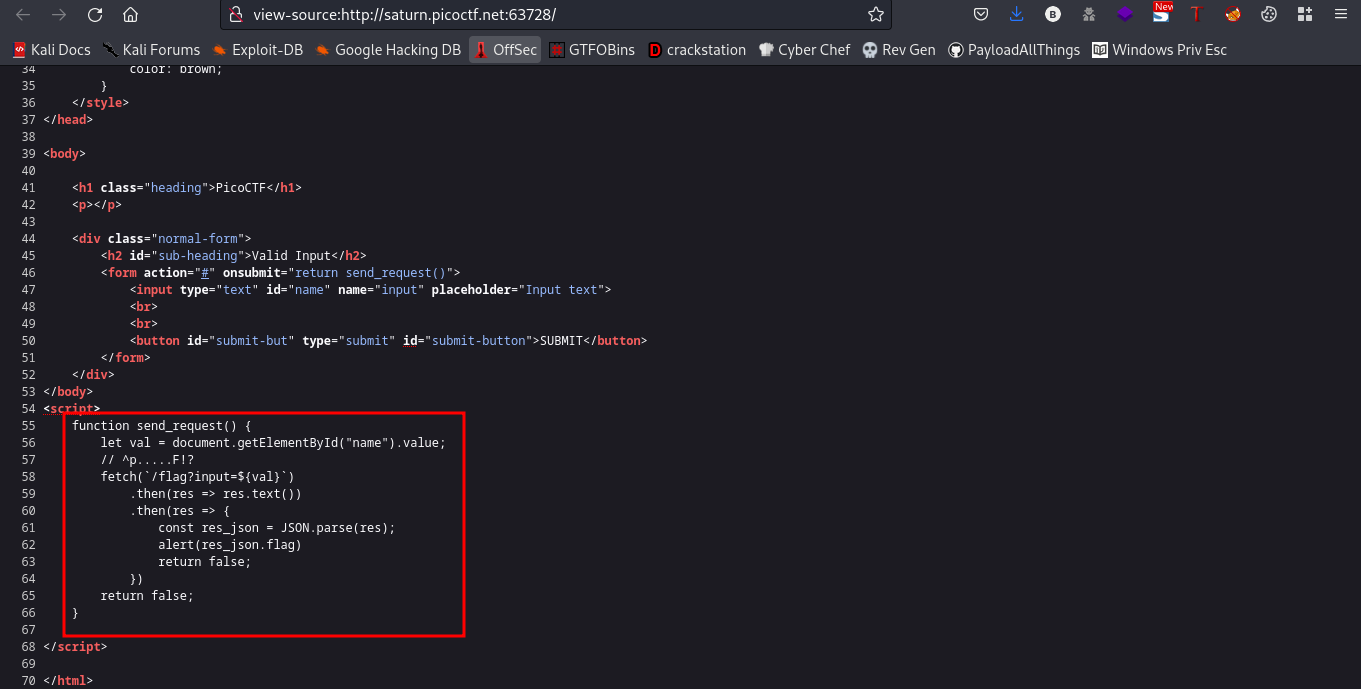Open the extension marked New
The image size is (1361, 689).
[x=1162, y=13]
